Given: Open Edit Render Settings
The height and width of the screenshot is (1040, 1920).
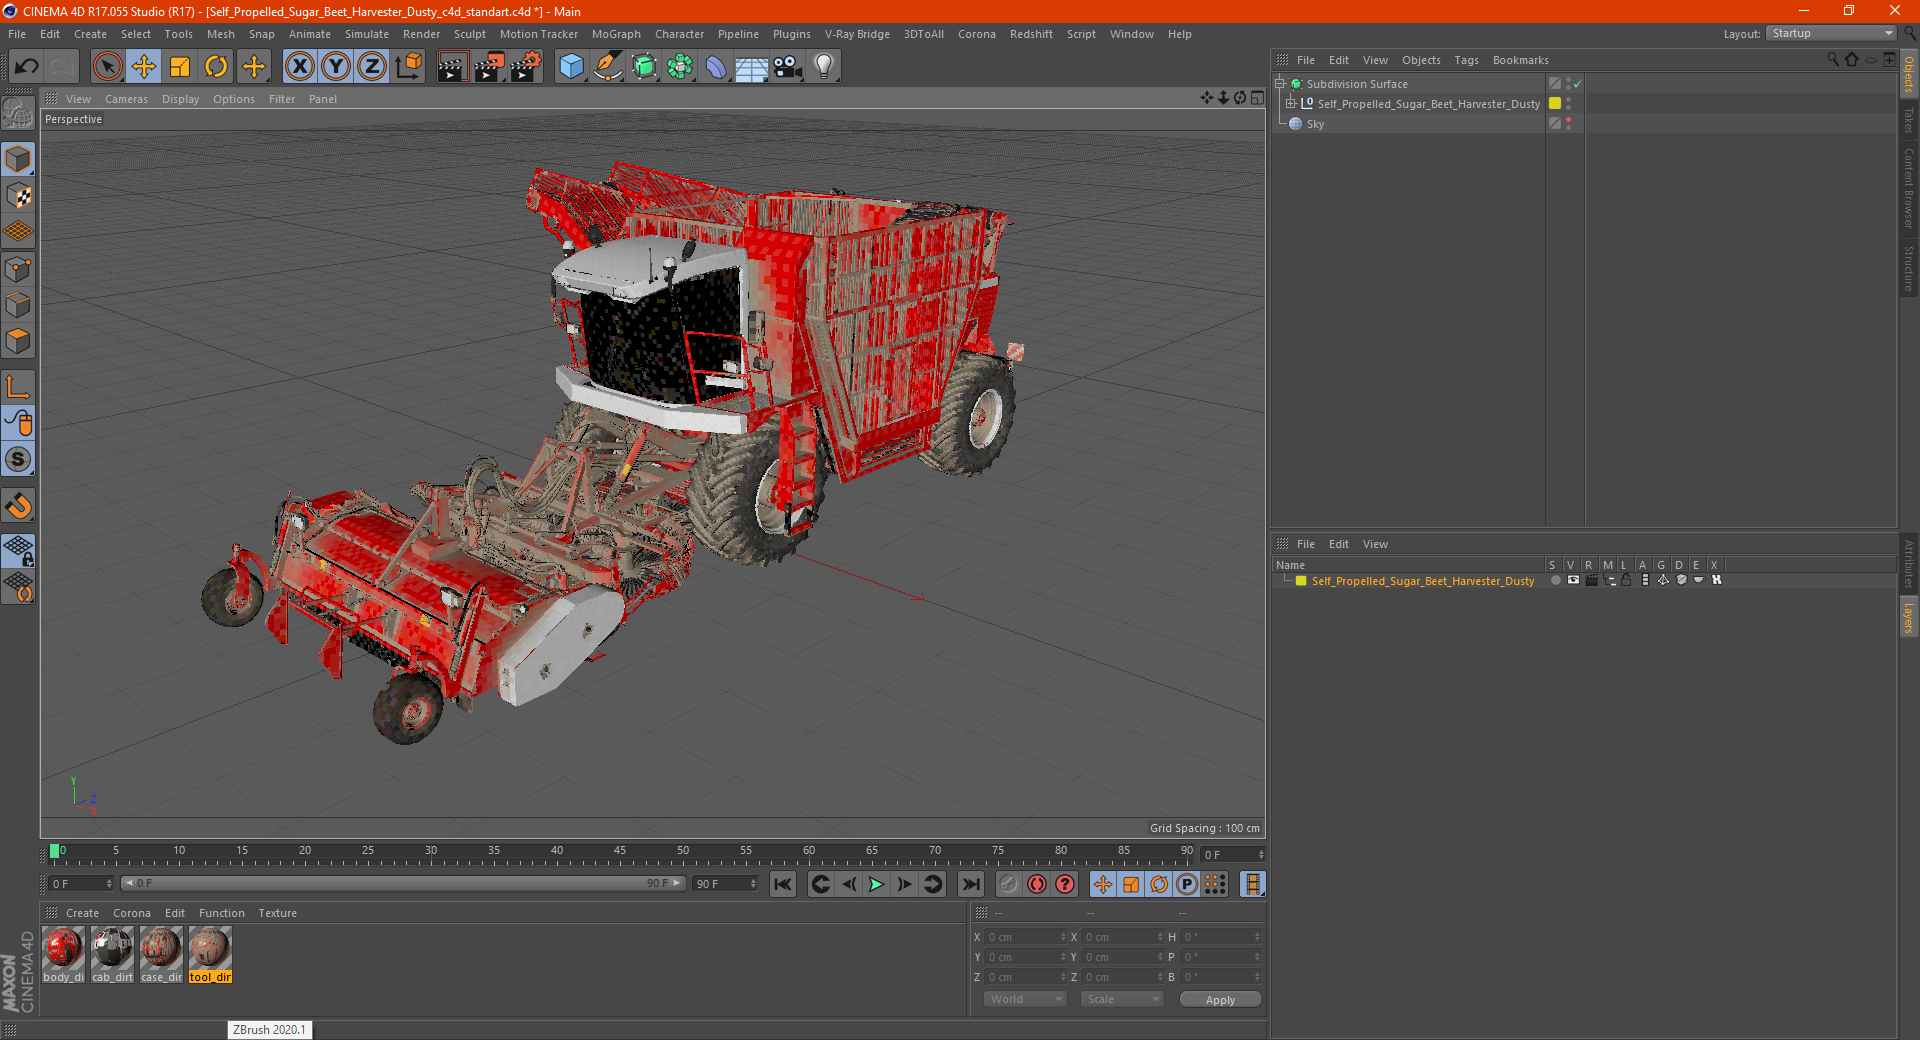Looking at the screenshot, I should pyautogui.click(x=526, y=67).
